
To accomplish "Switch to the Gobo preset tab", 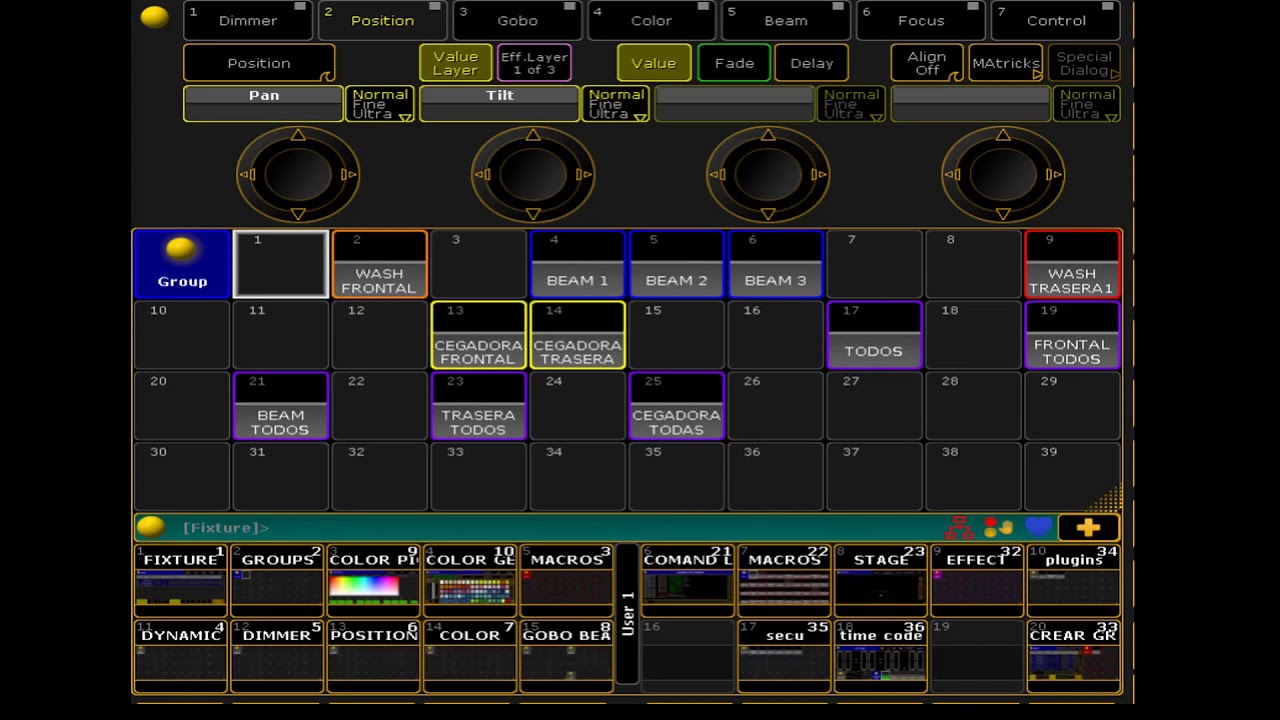I will 517,20.
